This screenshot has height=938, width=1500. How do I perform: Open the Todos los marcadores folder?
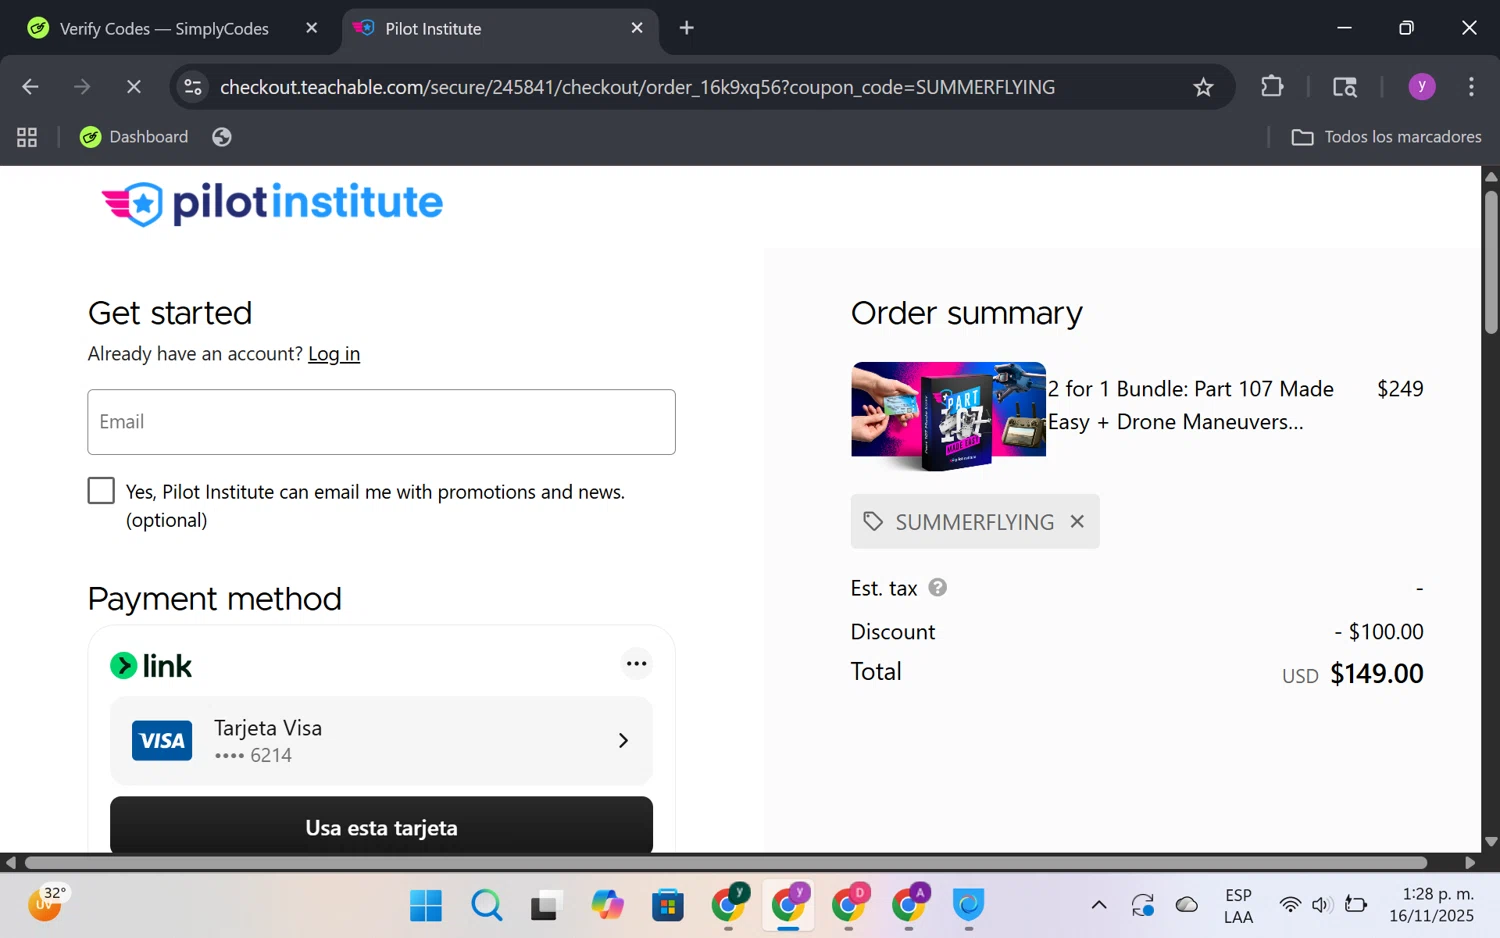click(1386, 137)
